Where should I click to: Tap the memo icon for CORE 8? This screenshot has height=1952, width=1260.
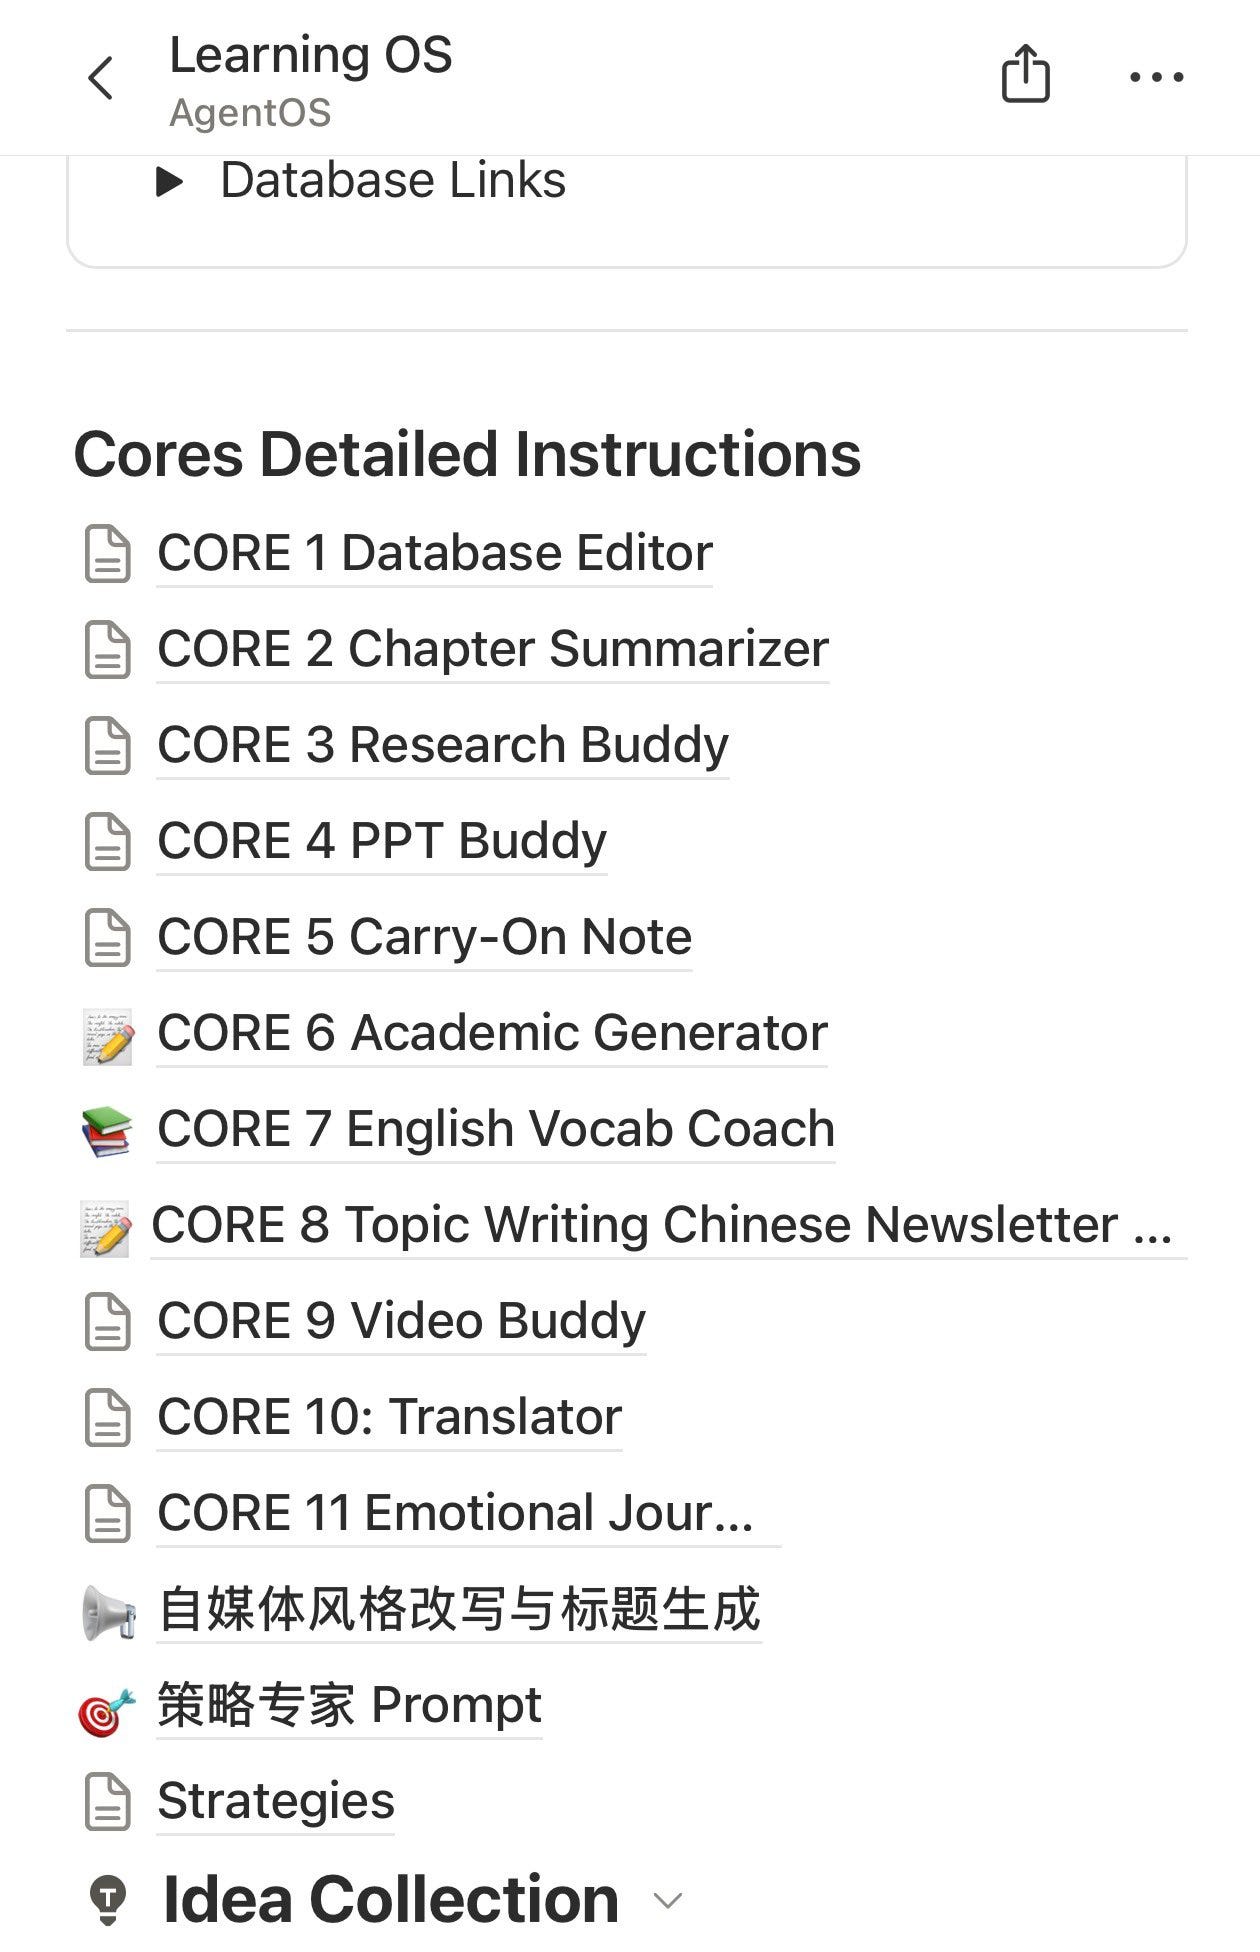[x=106, y=1227]
